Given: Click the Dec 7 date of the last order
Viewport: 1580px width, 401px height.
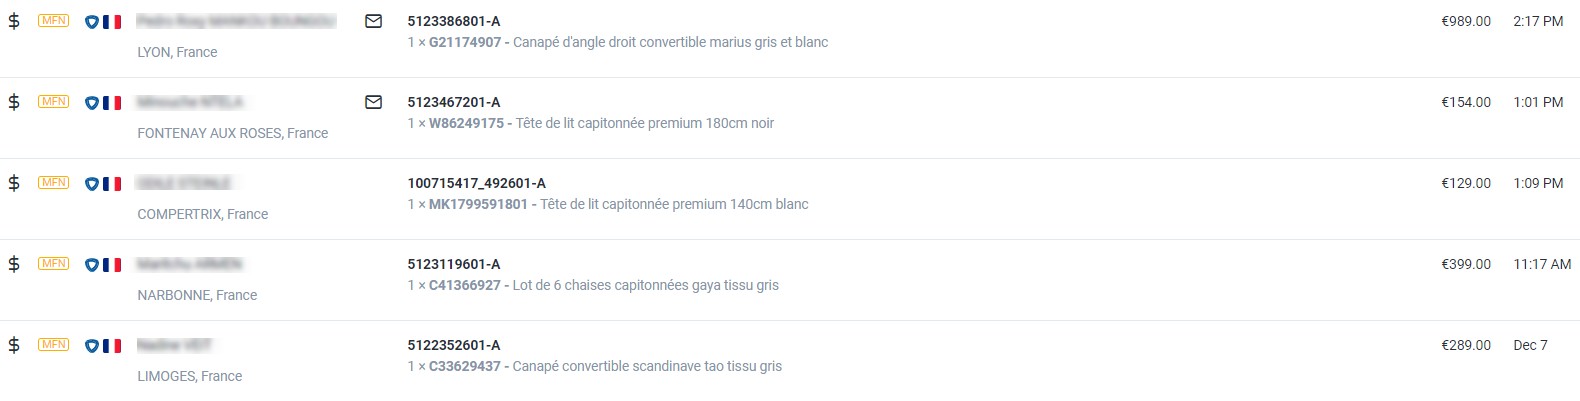Looking at the screenshot, I should (x=1530, y=345).
